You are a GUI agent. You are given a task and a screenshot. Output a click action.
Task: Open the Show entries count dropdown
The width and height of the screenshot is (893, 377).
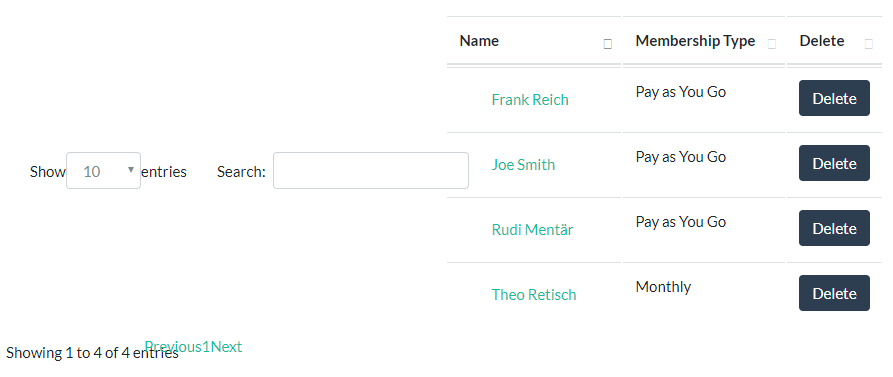pyautogui.click(x=103, y=170)
